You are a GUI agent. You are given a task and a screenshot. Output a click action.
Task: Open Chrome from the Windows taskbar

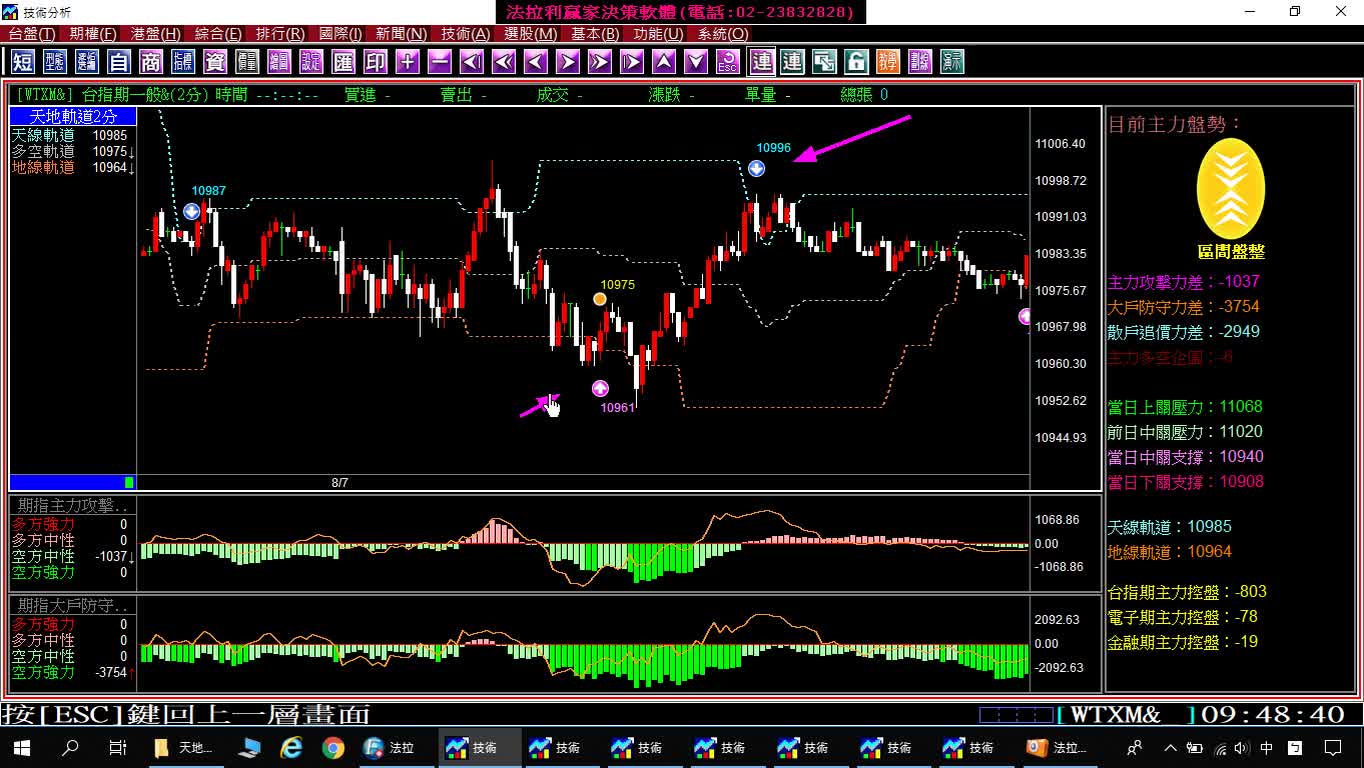click(x=333, y=747)
